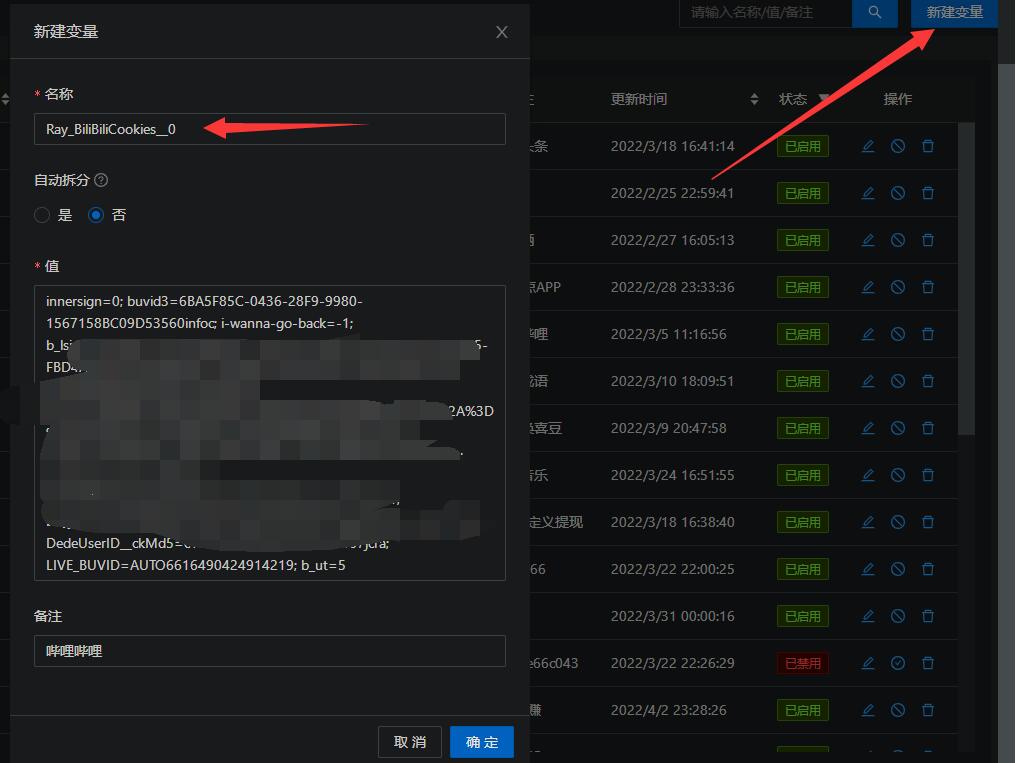This screenshot has height=763, width=1018.
Task: Disable the row updated 2022/2/27 16:05:13
Action: [897, 240]
